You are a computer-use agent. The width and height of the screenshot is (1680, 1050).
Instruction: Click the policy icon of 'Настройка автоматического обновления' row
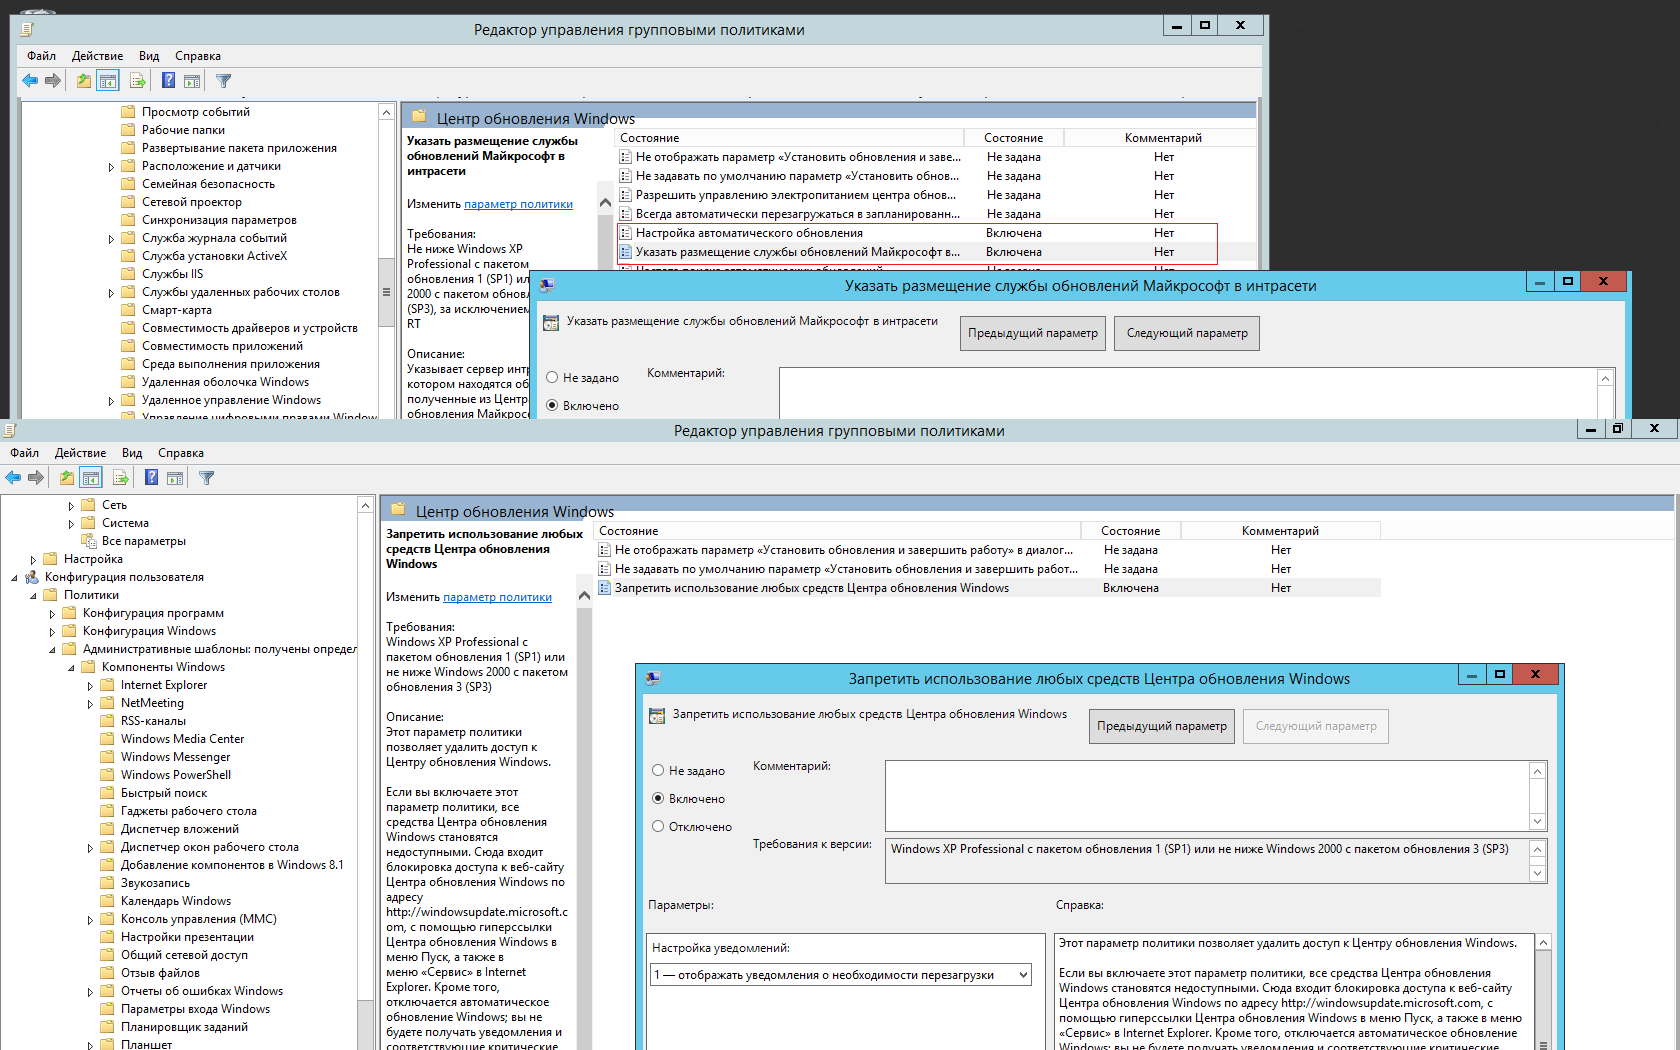[625, 233]
